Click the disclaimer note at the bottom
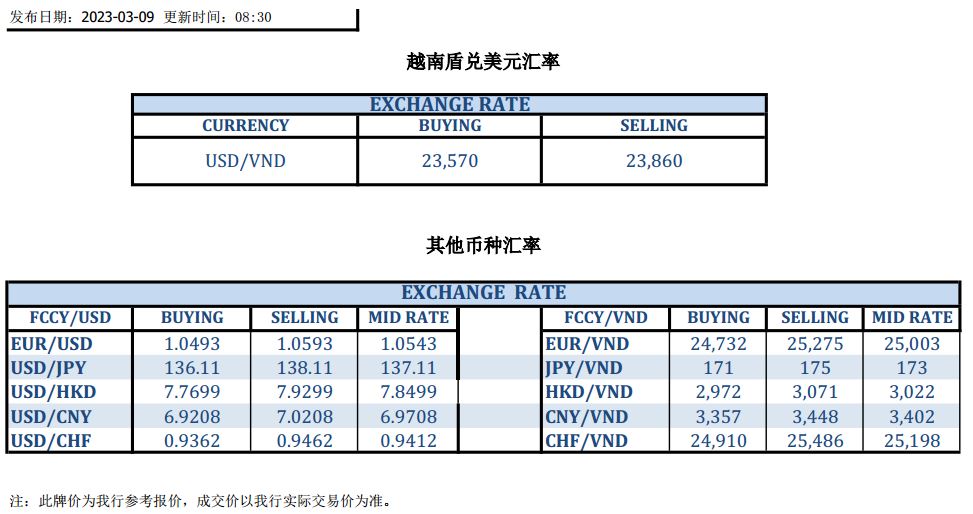 (x=200, y=500)
